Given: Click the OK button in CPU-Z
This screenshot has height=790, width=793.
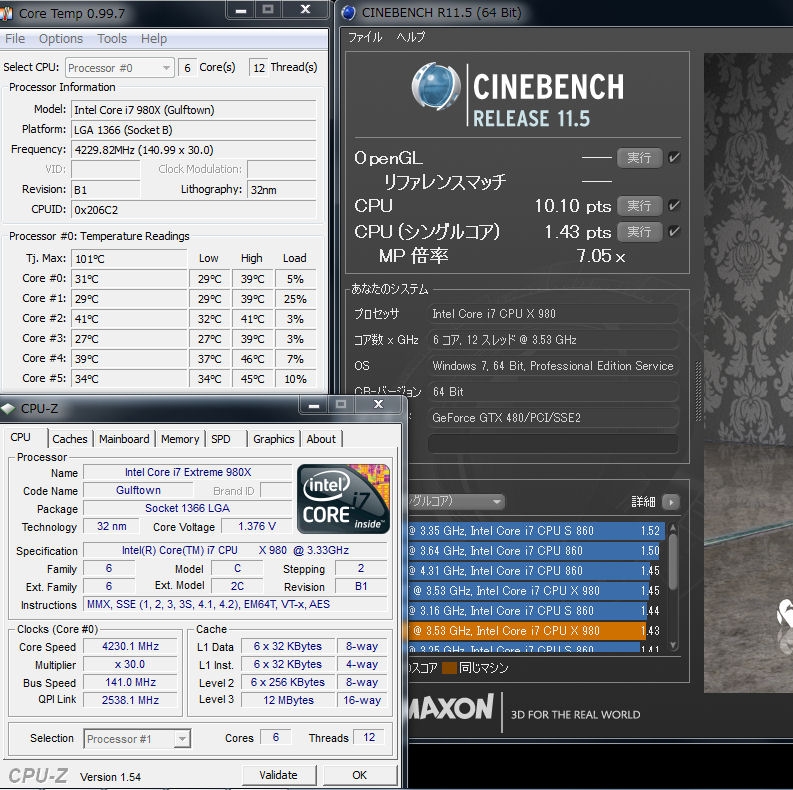Looking at the screenshot, I should pos(360,775).
